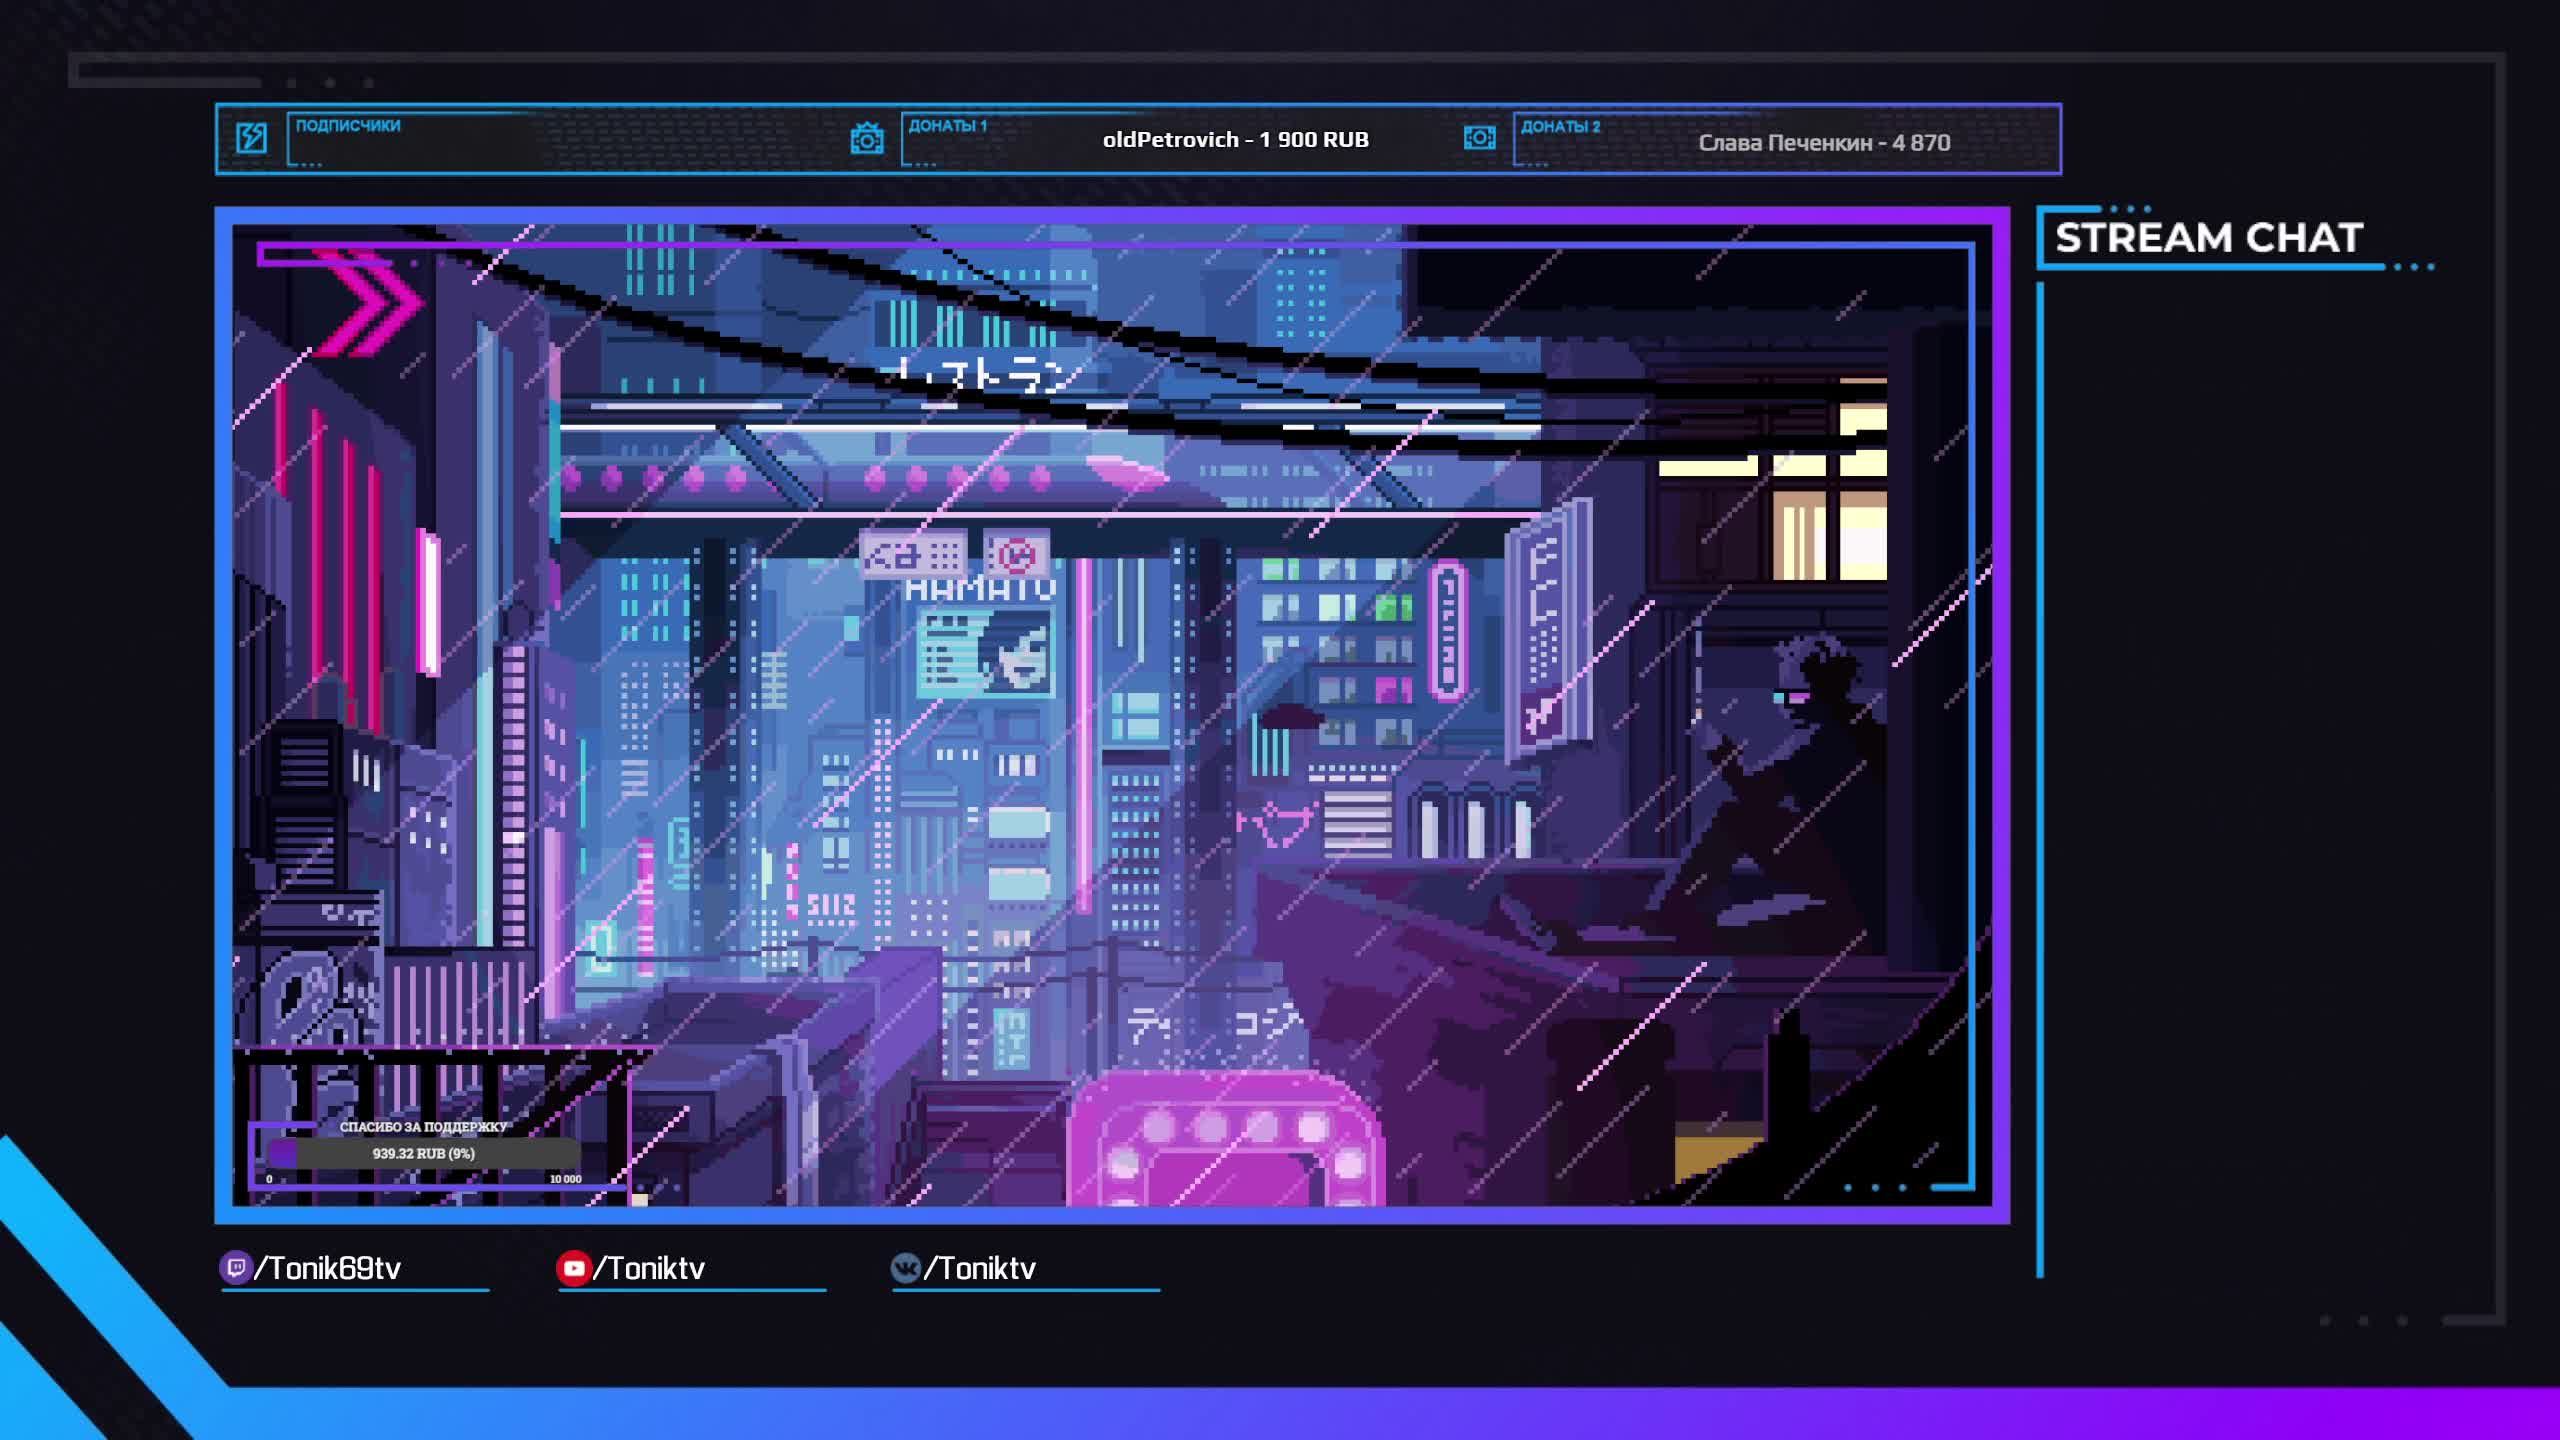
Task: Click the Слава Печенкин - 4 870 donation
Action: tap(1824, 143)
